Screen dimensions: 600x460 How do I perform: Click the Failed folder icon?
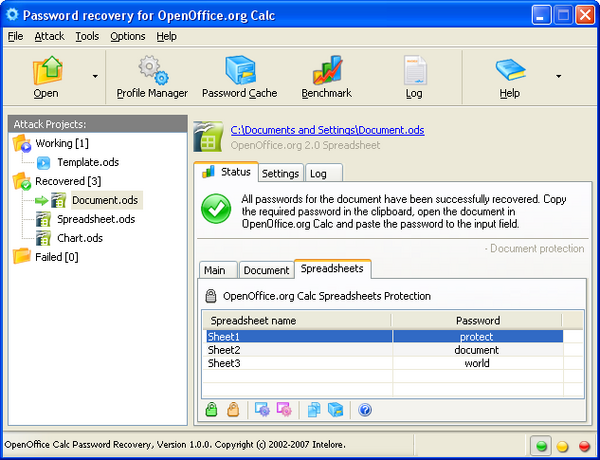21,256
